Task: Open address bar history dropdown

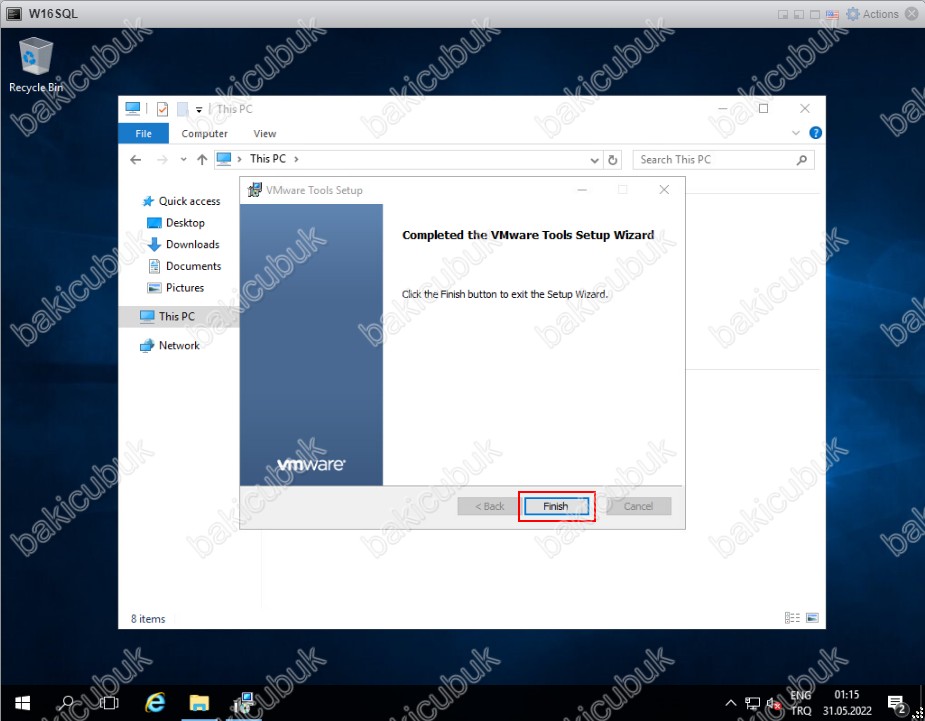Action: coord(595,160)
